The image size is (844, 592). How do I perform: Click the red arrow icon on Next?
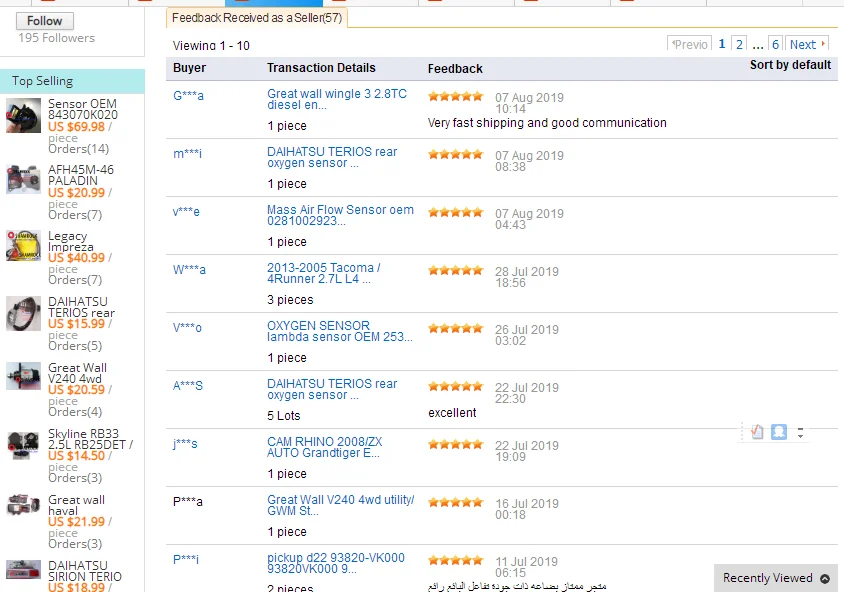click(823, 44)
